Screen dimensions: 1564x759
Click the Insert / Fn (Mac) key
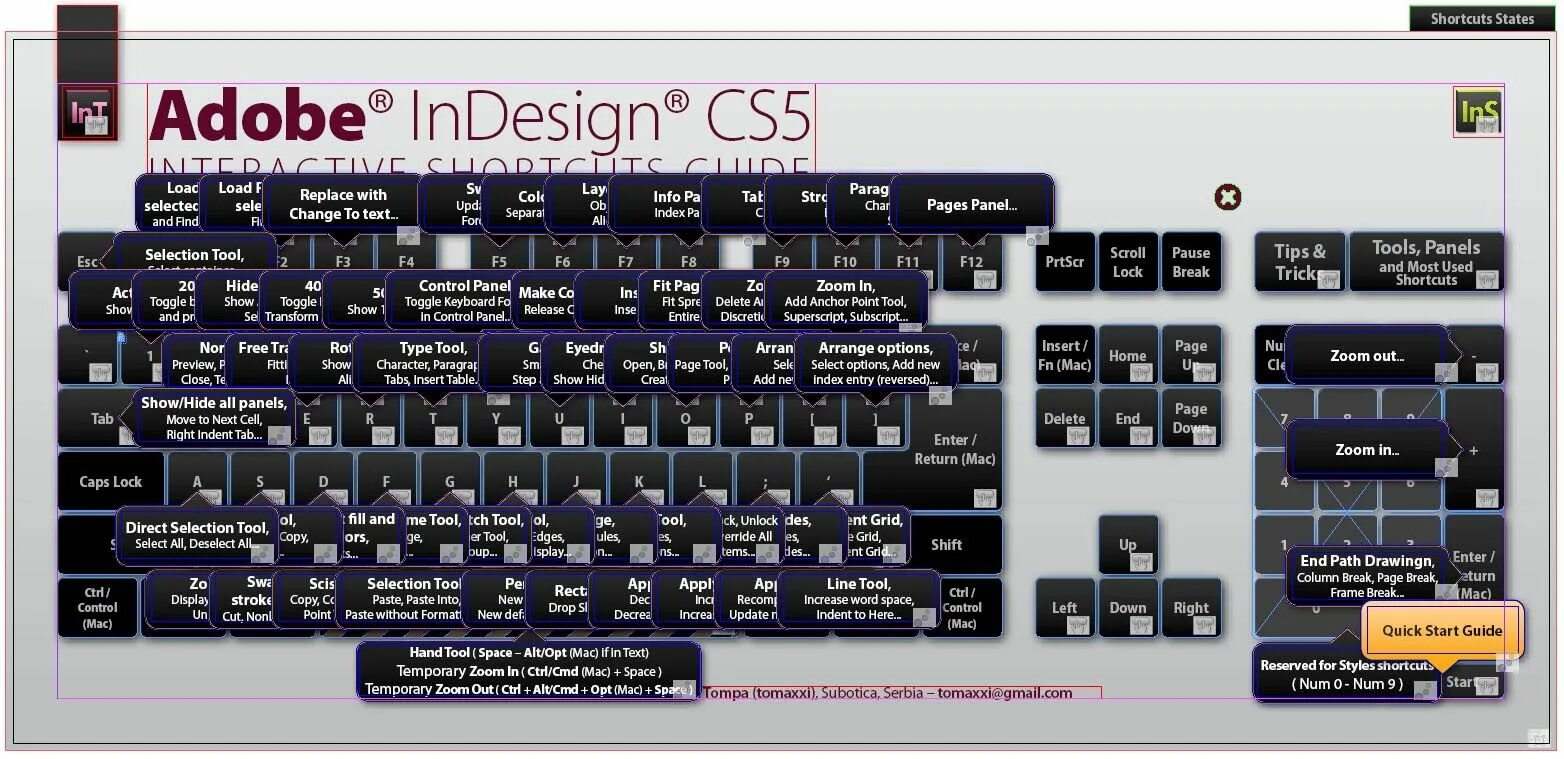click(1065, 355)
